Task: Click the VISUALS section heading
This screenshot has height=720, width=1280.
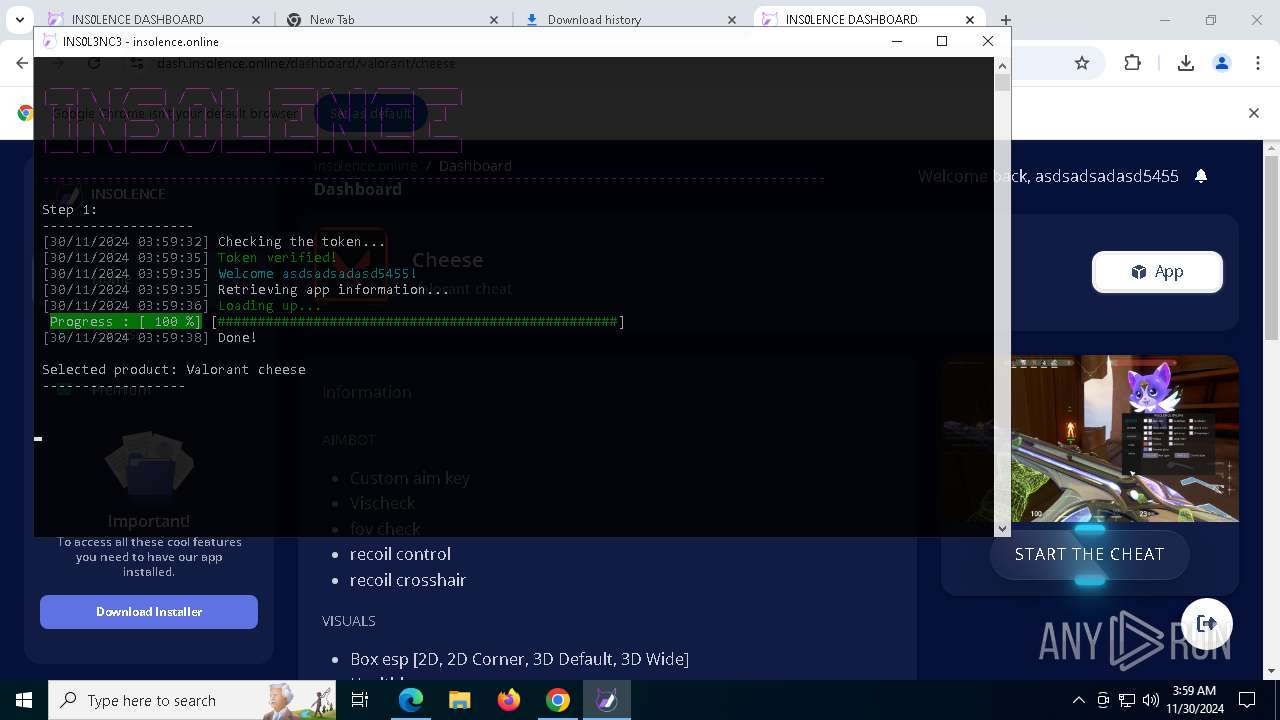Action: [349, 621]
